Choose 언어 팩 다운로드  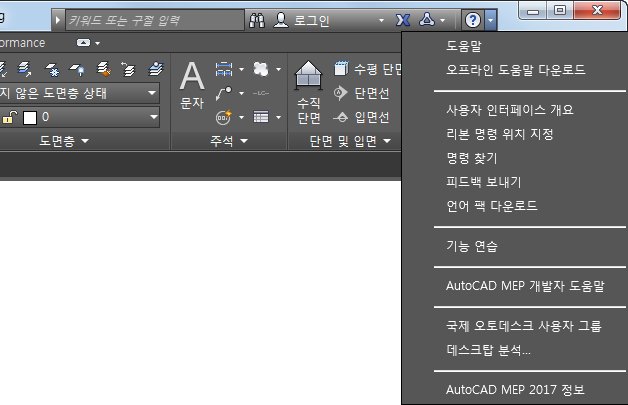tap(491, 206)
